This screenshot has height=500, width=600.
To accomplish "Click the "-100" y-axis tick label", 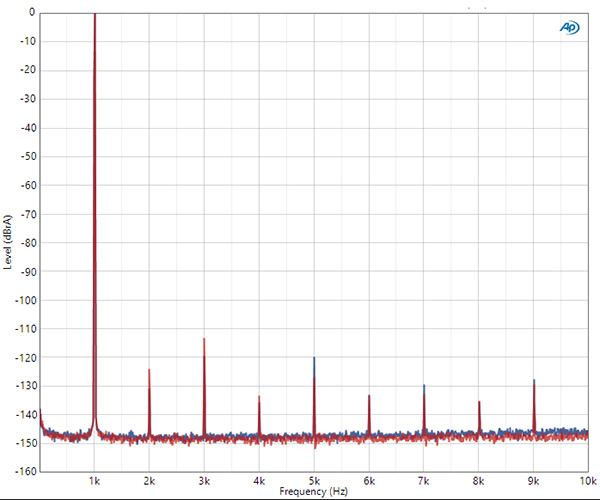I will point(25,299).
